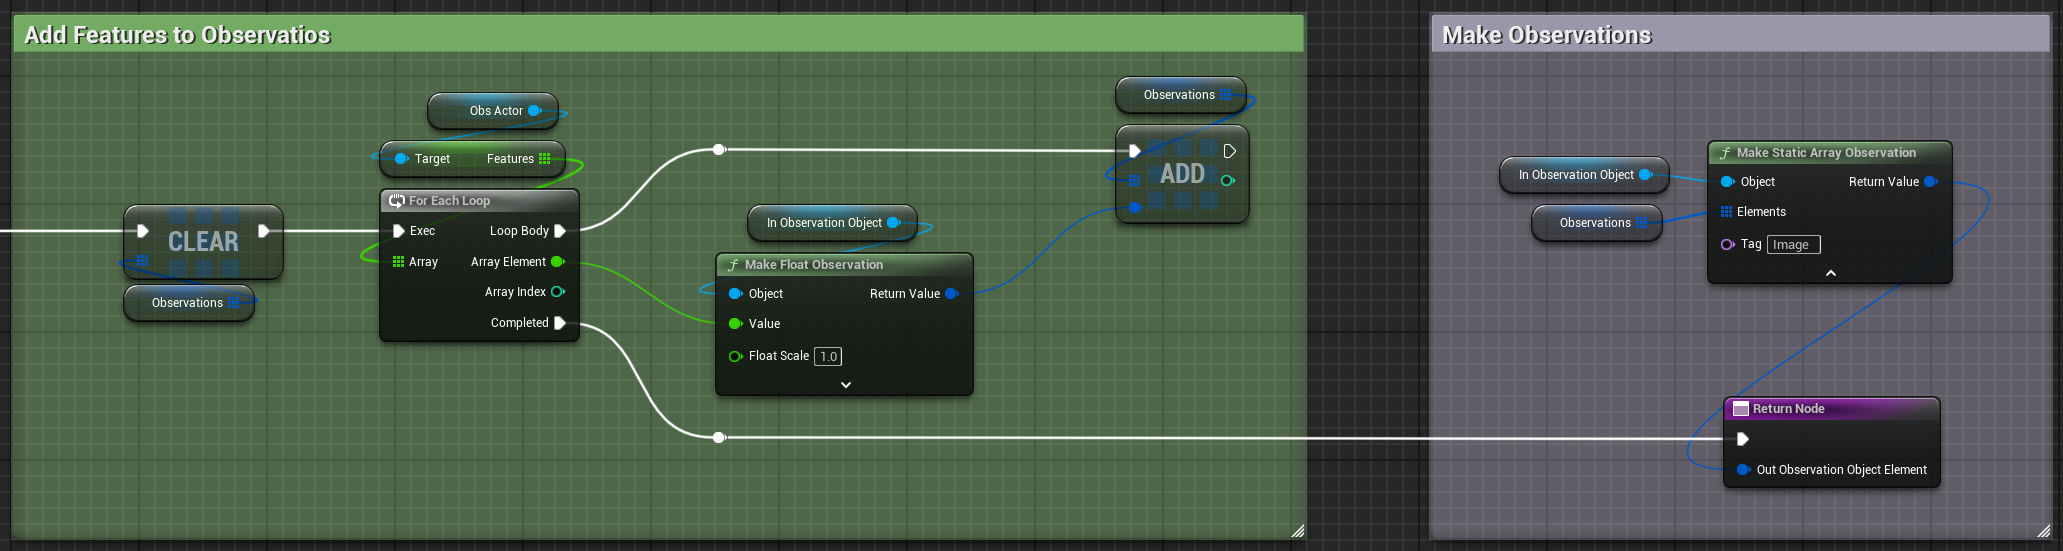Click the Features array output pin
Image resolution: width=2063 pixels, height=551 pixels.
(x=545, y=159)
